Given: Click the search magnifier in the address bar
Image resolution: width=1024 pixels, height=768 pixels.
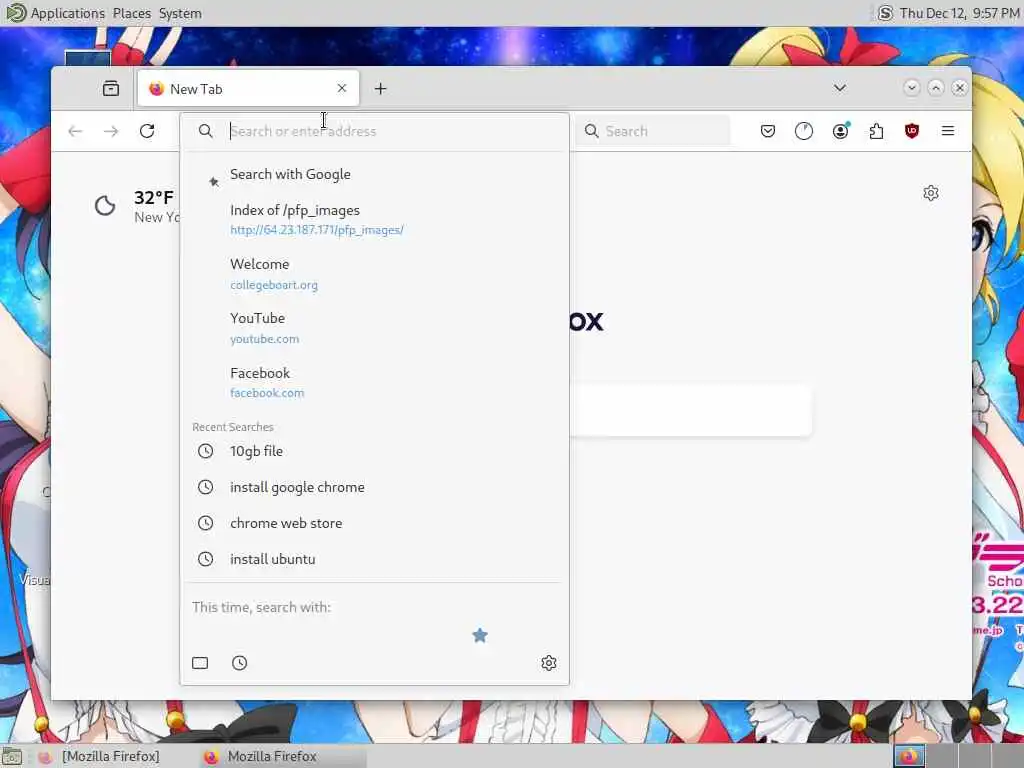Looking at the screenshot, I should coord(206,131).
